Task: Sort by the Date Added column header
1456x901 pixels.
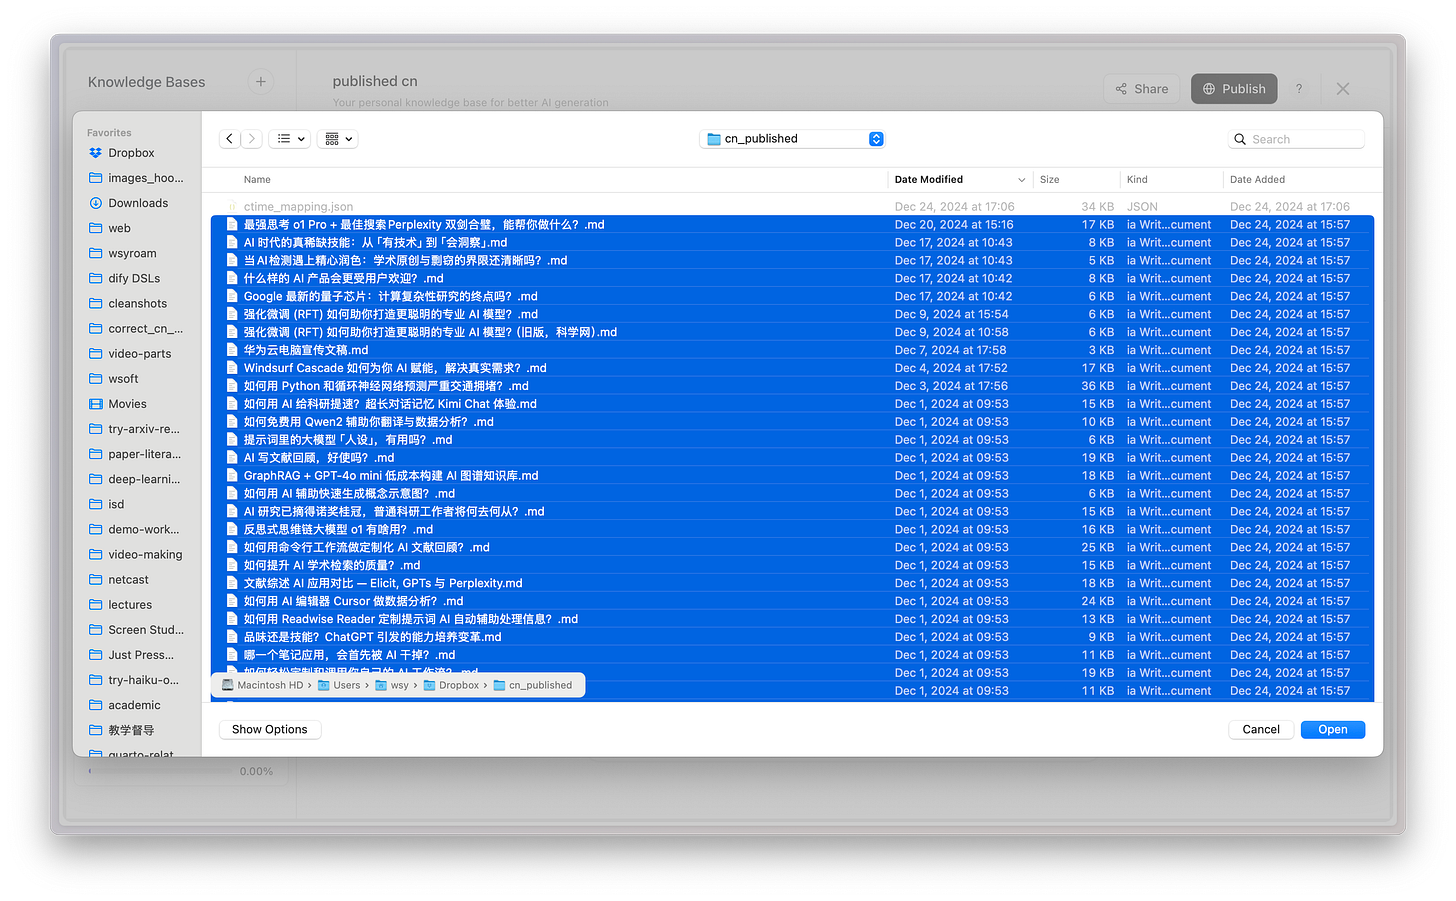Action: (1257, 180)
